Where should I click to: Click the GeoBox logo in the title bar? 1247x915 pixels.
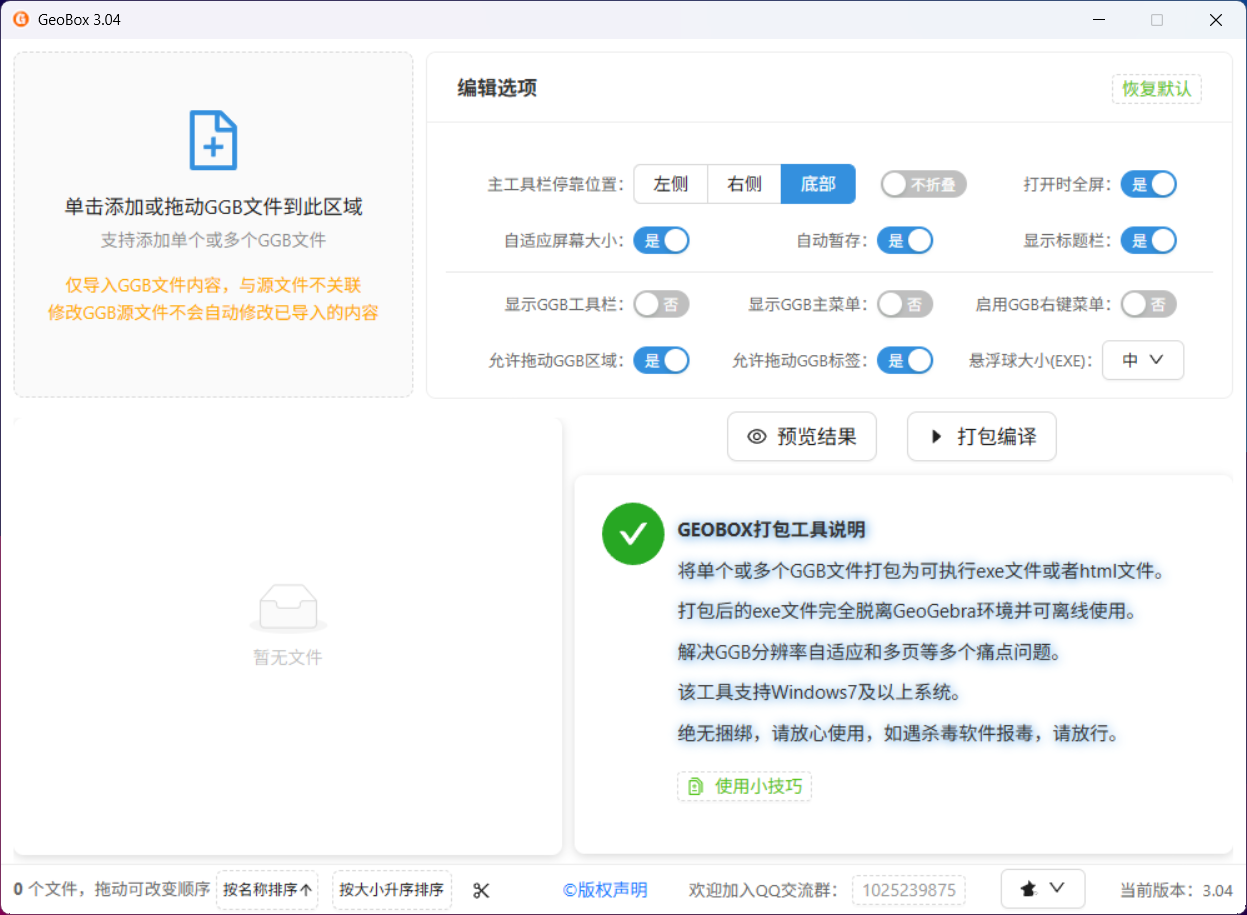[x=21, y=19]
